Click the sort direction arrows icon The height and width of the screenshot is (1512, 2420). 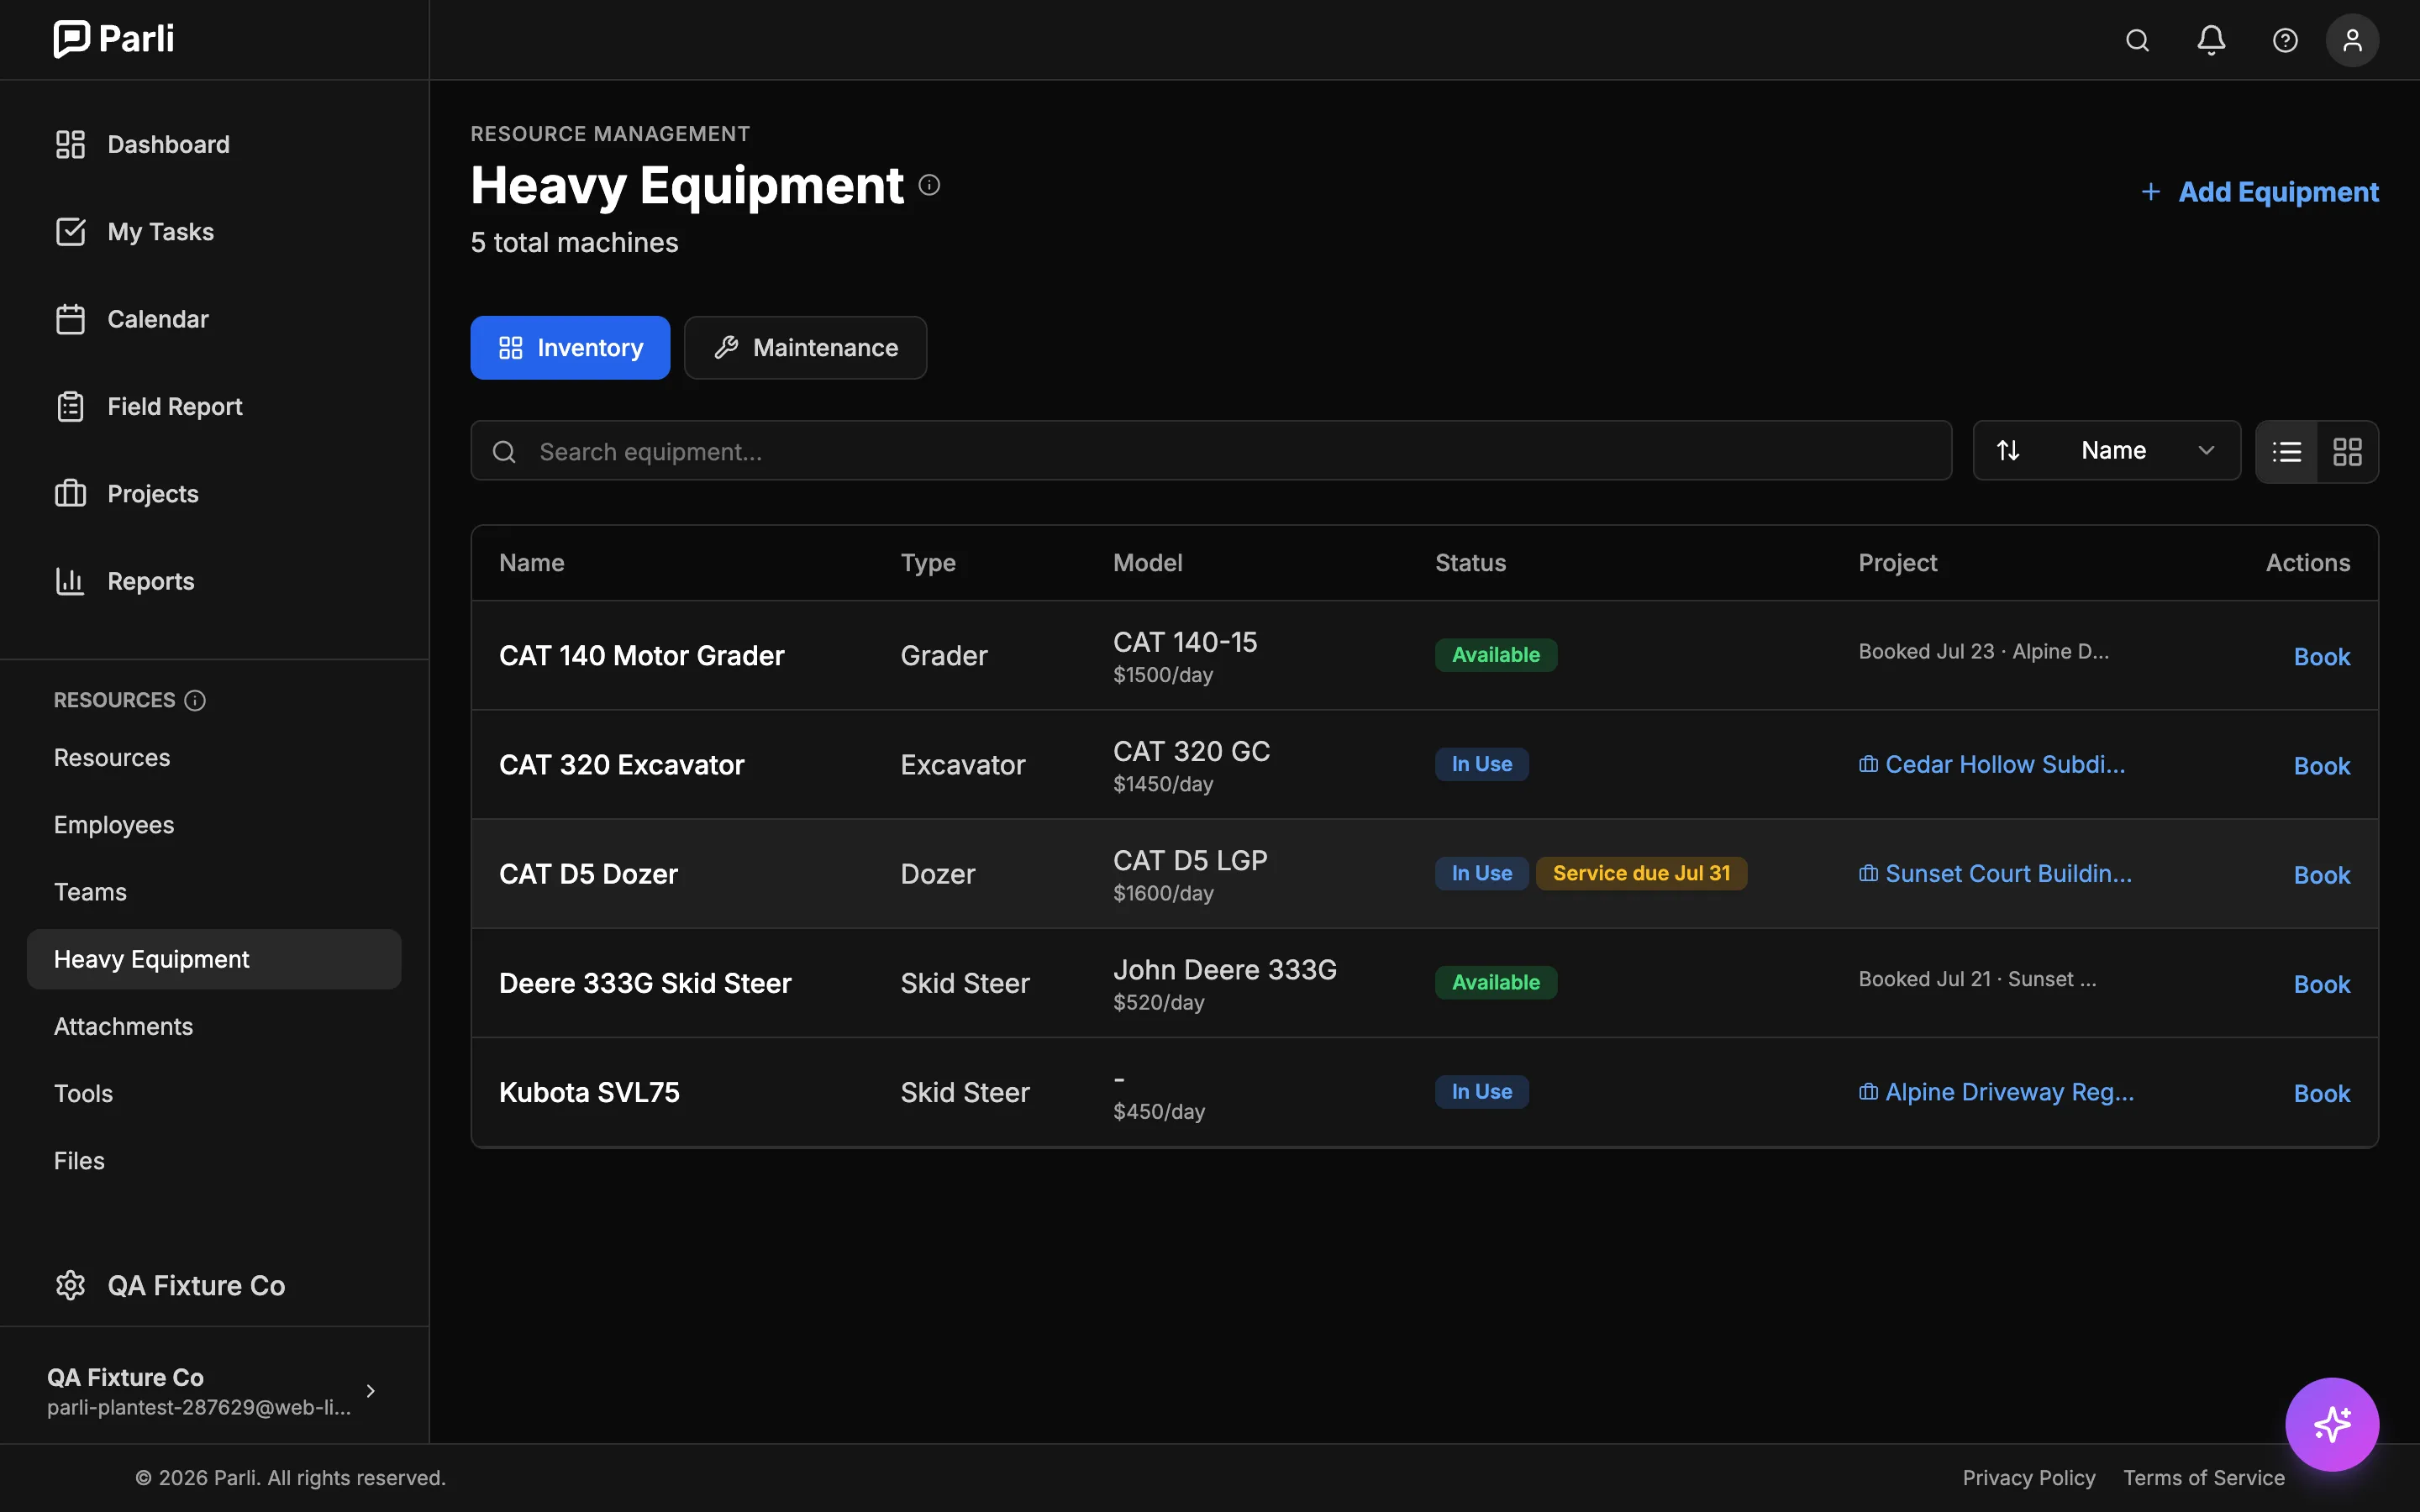pyautogui.click(x=2008, y=450)
